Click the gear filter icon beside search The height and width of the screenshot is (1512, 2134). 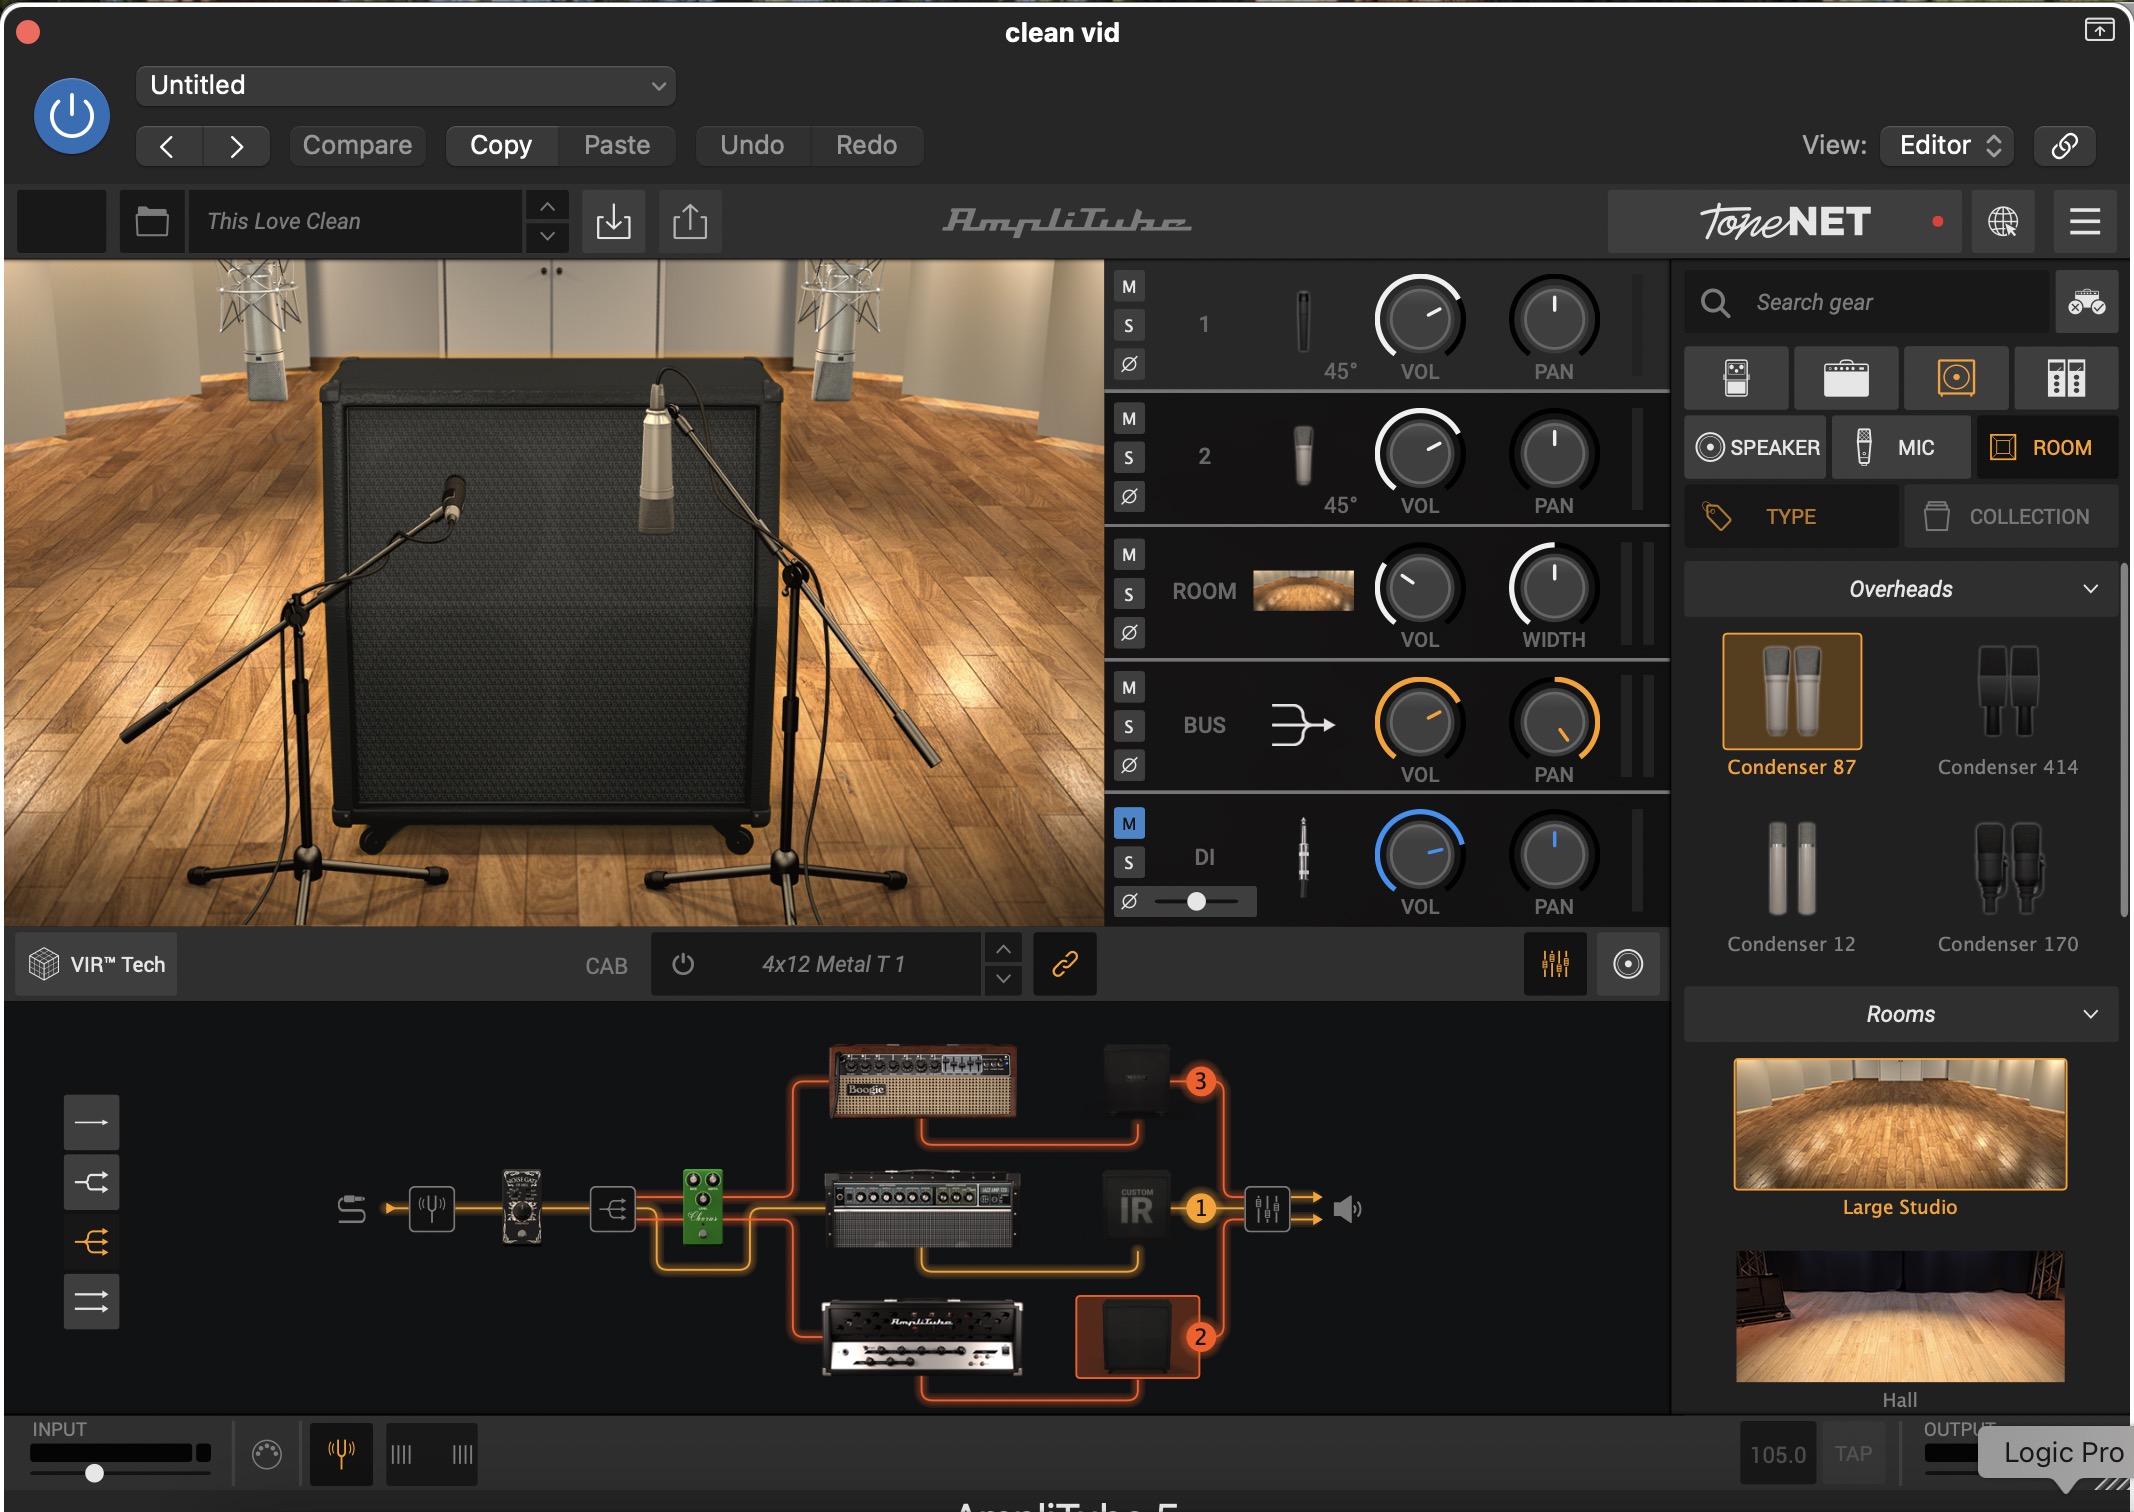pyautogui.click(x=2087, y=302)
